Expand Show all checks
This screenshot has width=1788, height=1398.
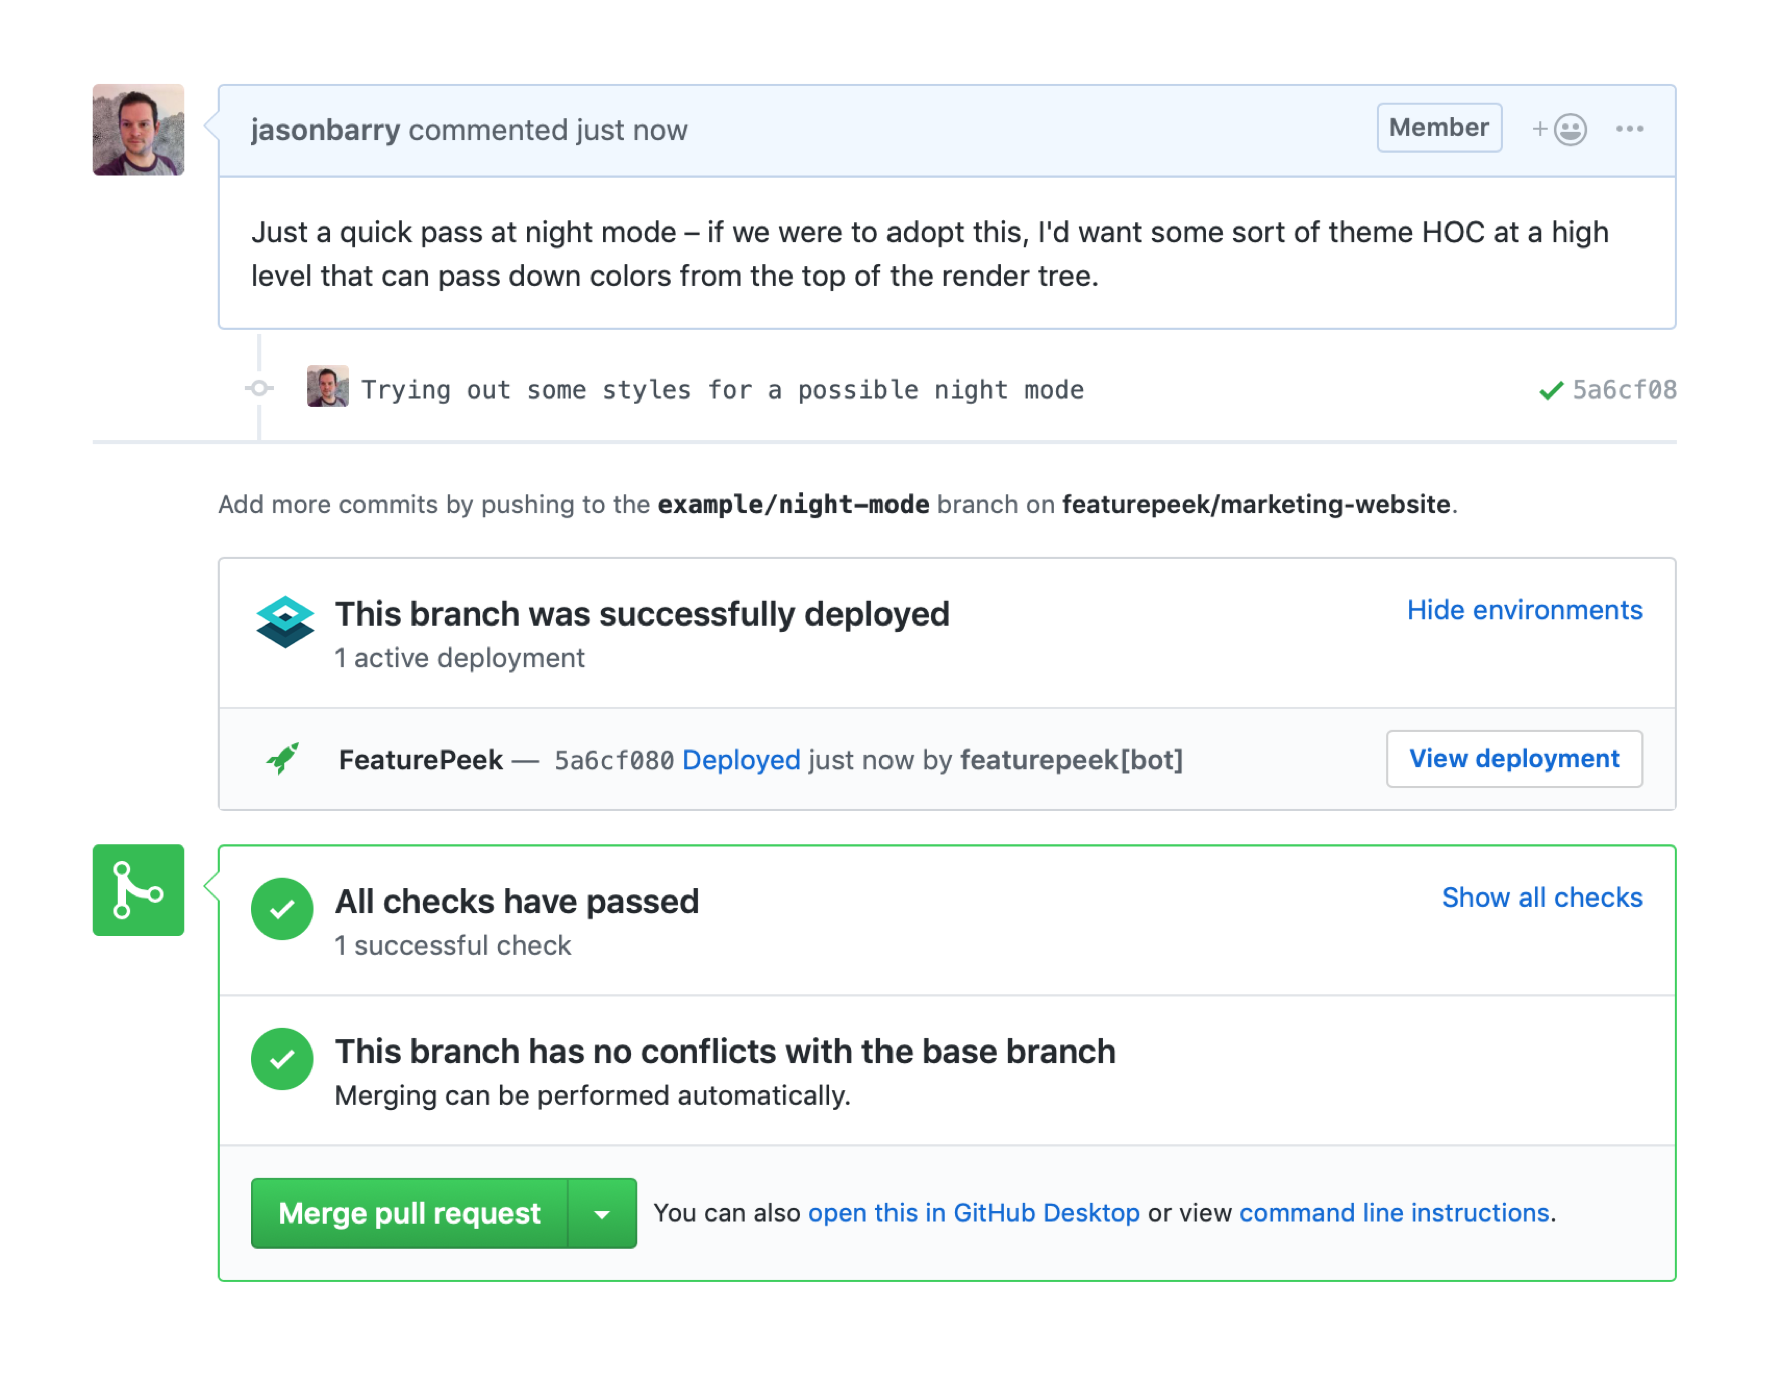[x=1541, y=898]
